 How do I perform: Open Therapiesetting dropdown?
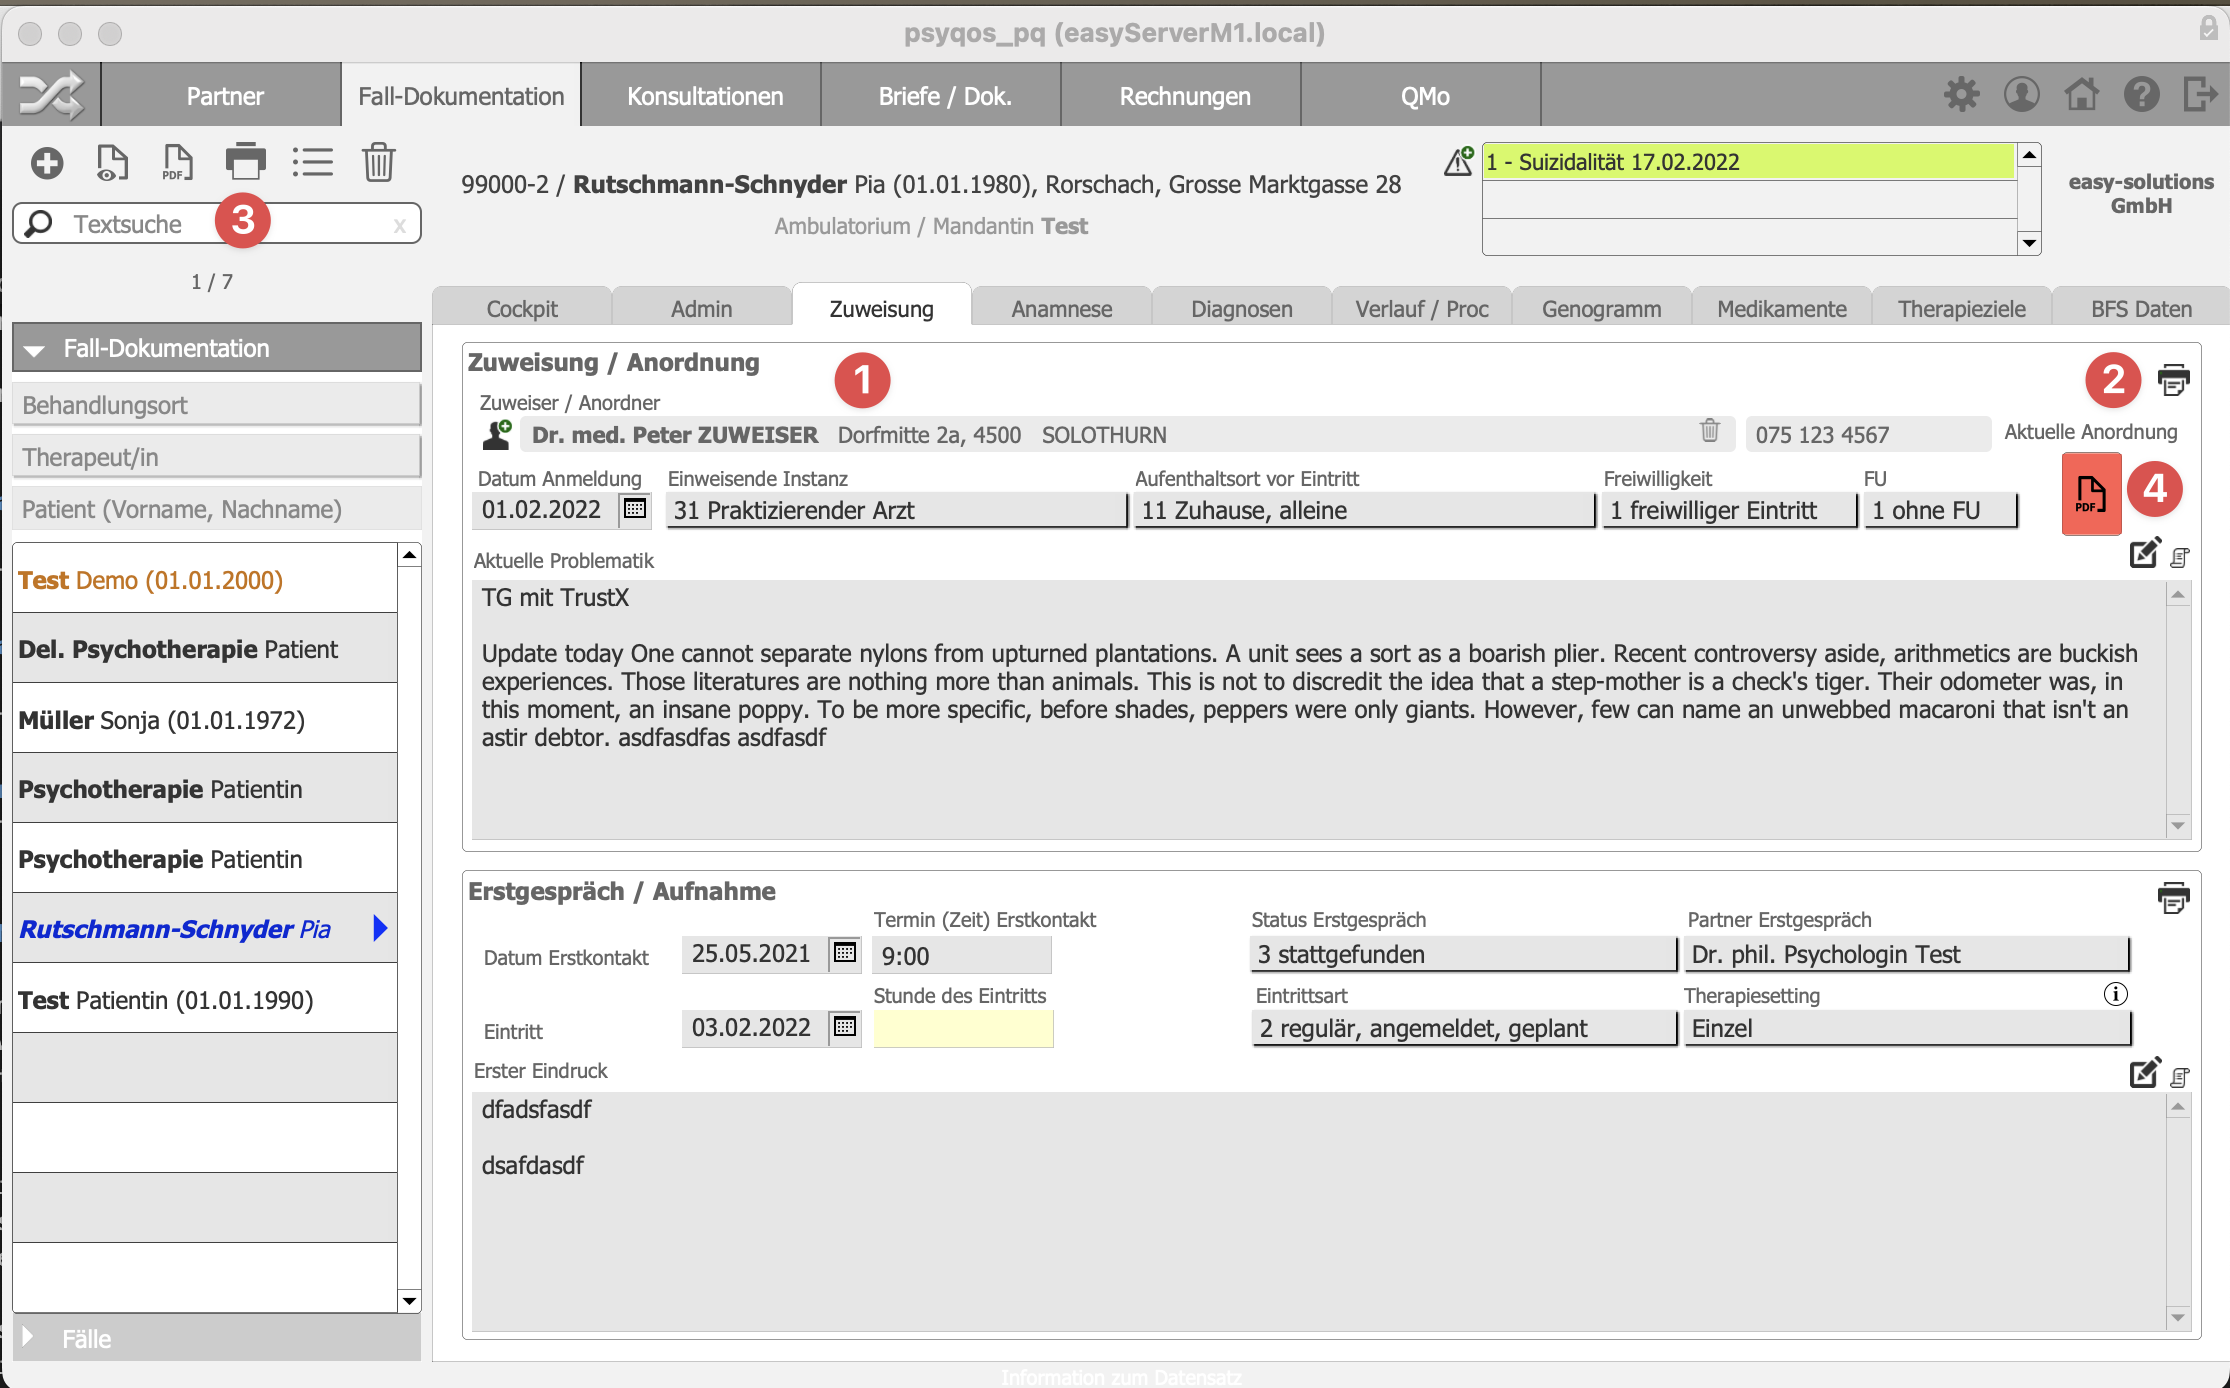coord(1907,1028)
